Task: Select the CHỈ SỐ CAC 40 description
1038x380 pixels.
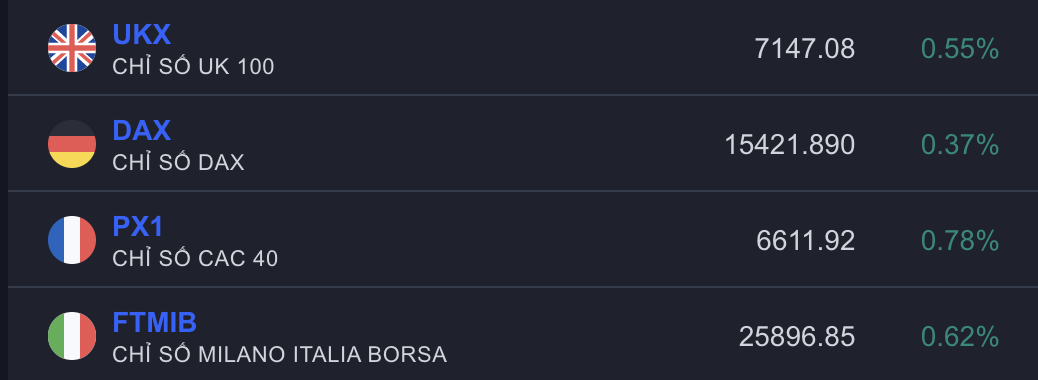Action: pos(195,258)
